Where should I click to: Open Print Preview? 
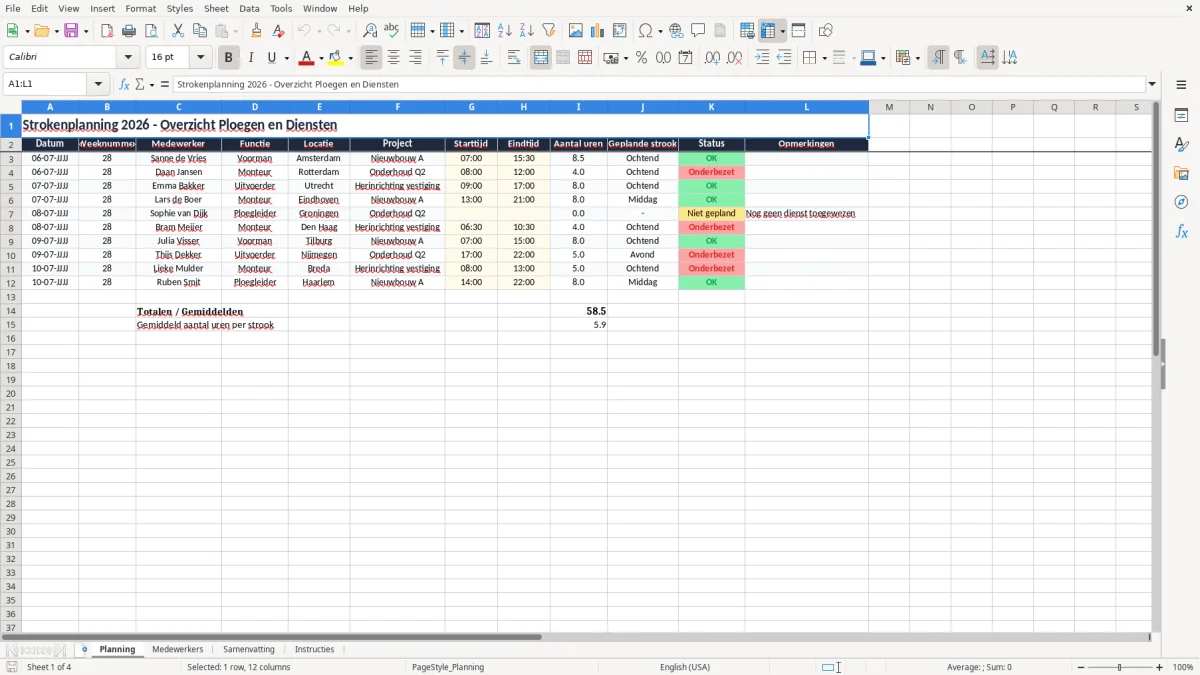pyautogui.click(x=151, y=31)
